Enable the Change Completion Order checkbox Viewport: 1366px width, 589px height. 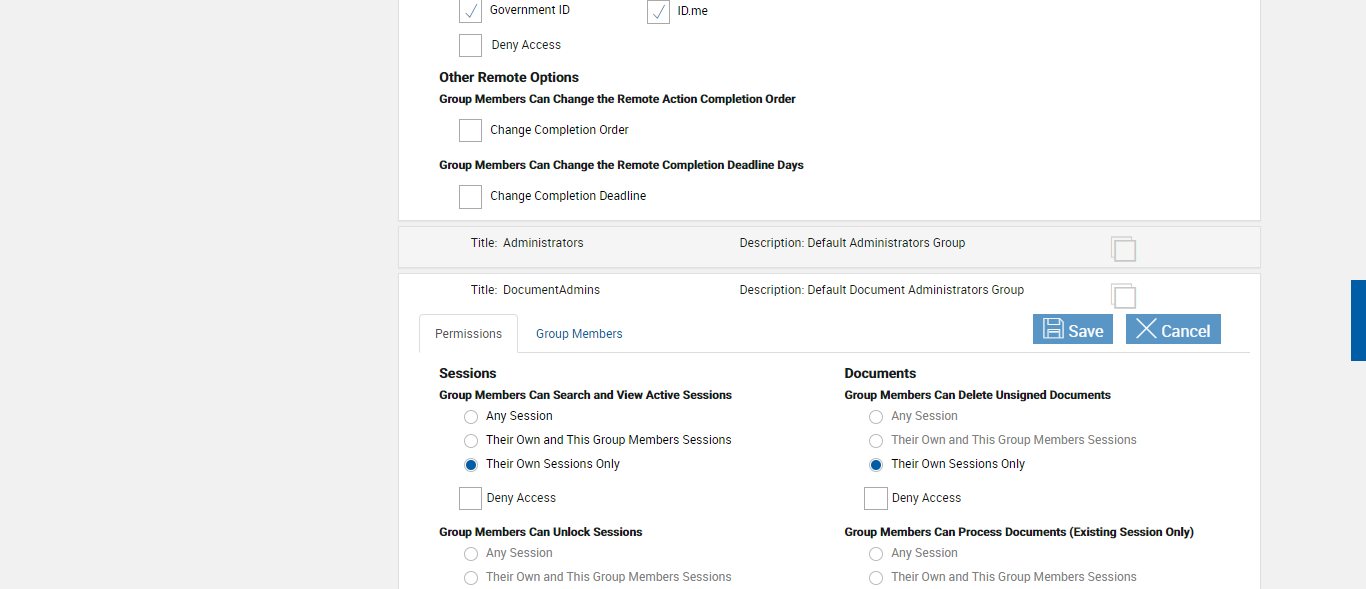470,130
